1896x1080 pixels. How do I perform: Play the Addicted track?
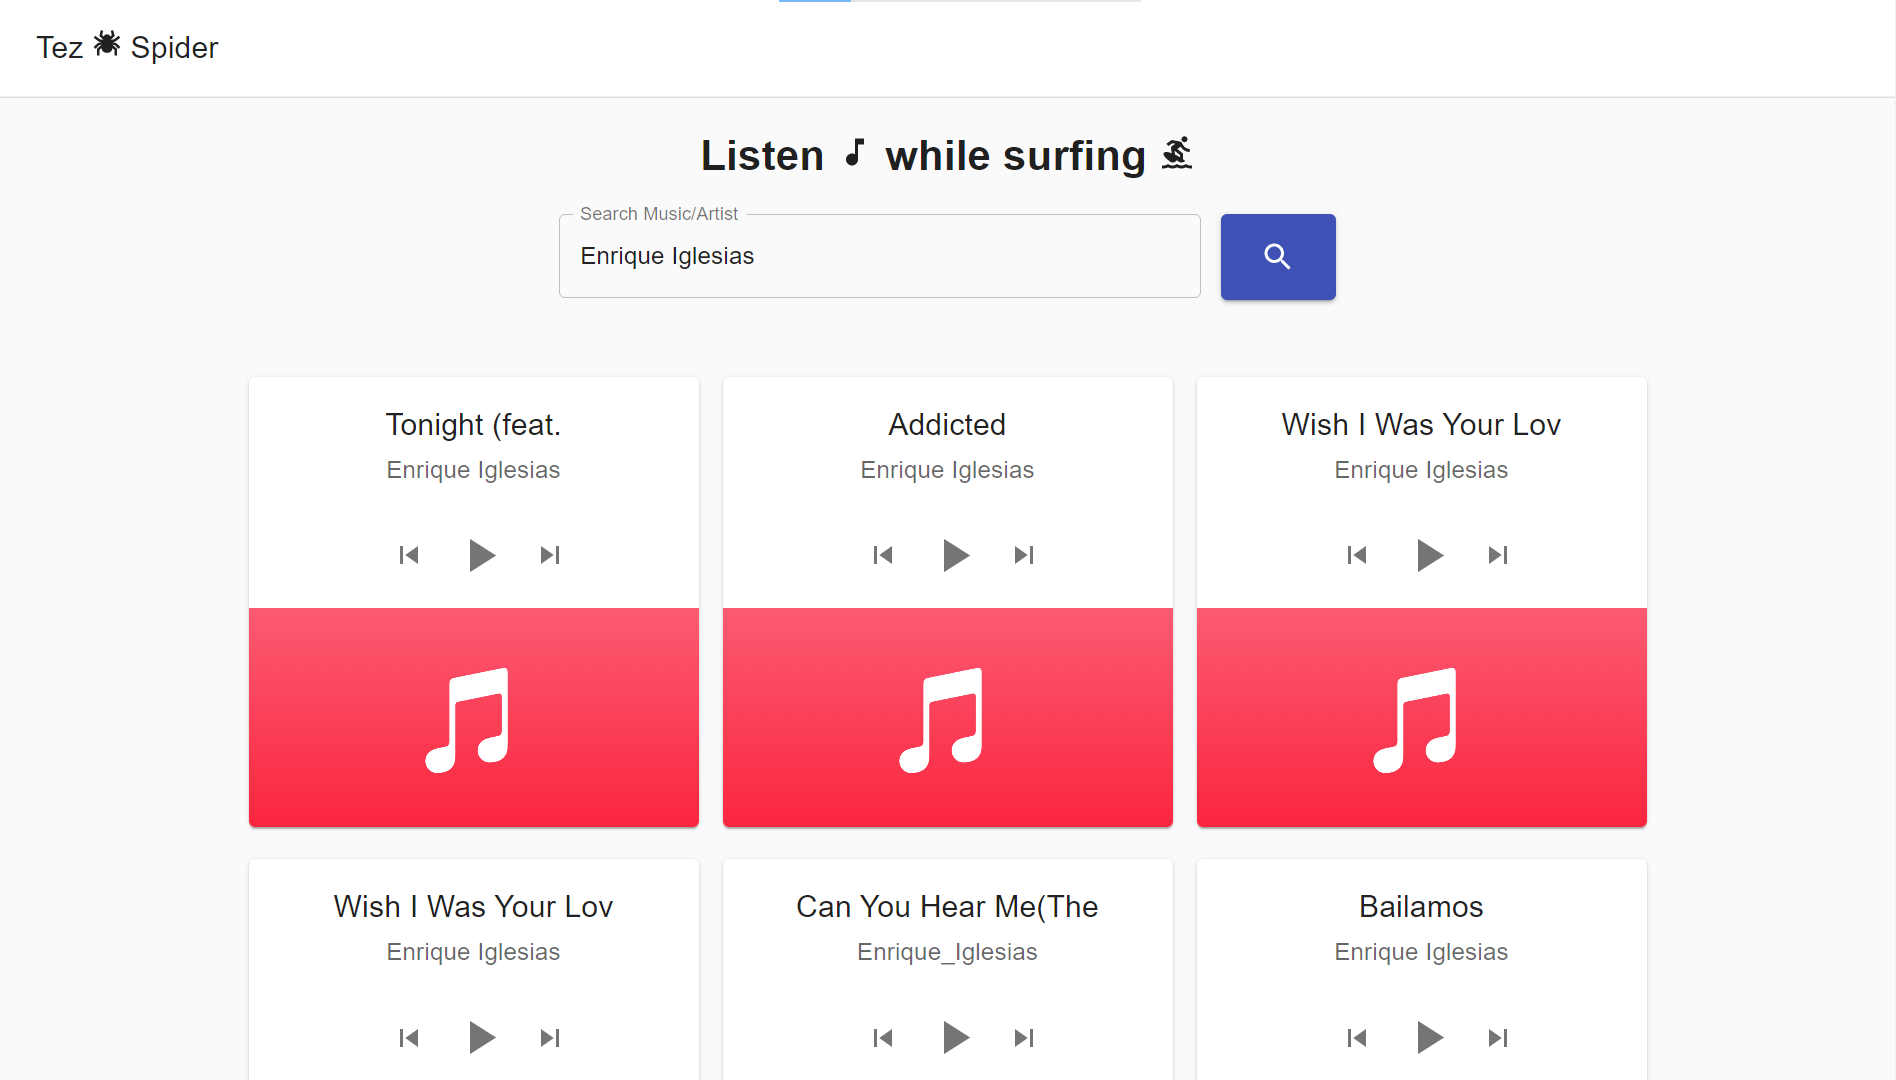click(x=955, y=555)
